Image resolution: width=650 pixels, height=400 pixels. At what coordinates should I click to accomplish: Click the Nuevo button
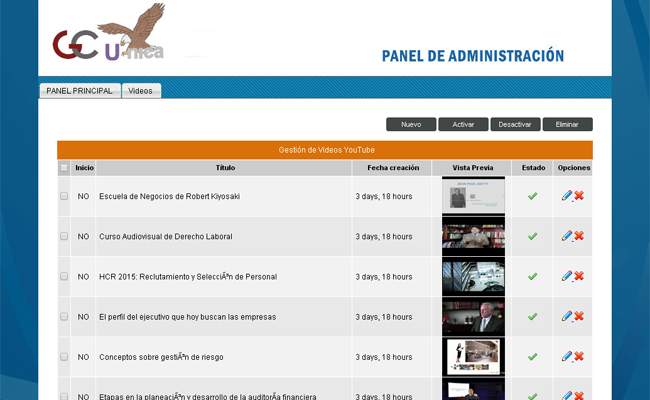[411, 125]
